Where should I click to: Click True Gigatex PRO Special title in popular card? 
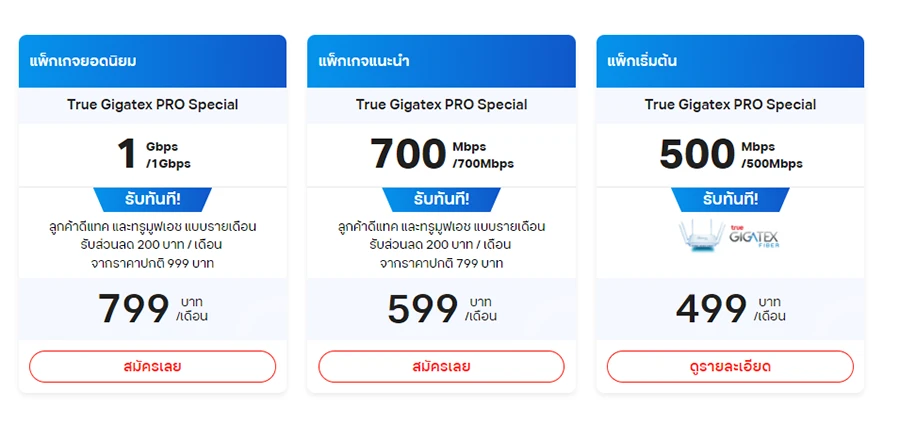coord(152,104)
